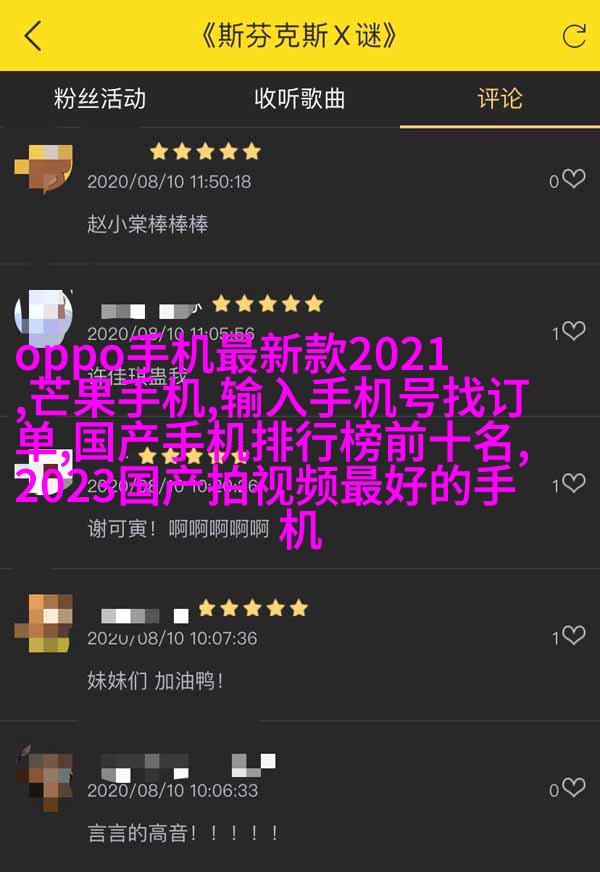Tap heart icon beside 妹妹们 加油鸭 comment
The width and height of the screenshot is (600, 872).
[x=573, y=635]
